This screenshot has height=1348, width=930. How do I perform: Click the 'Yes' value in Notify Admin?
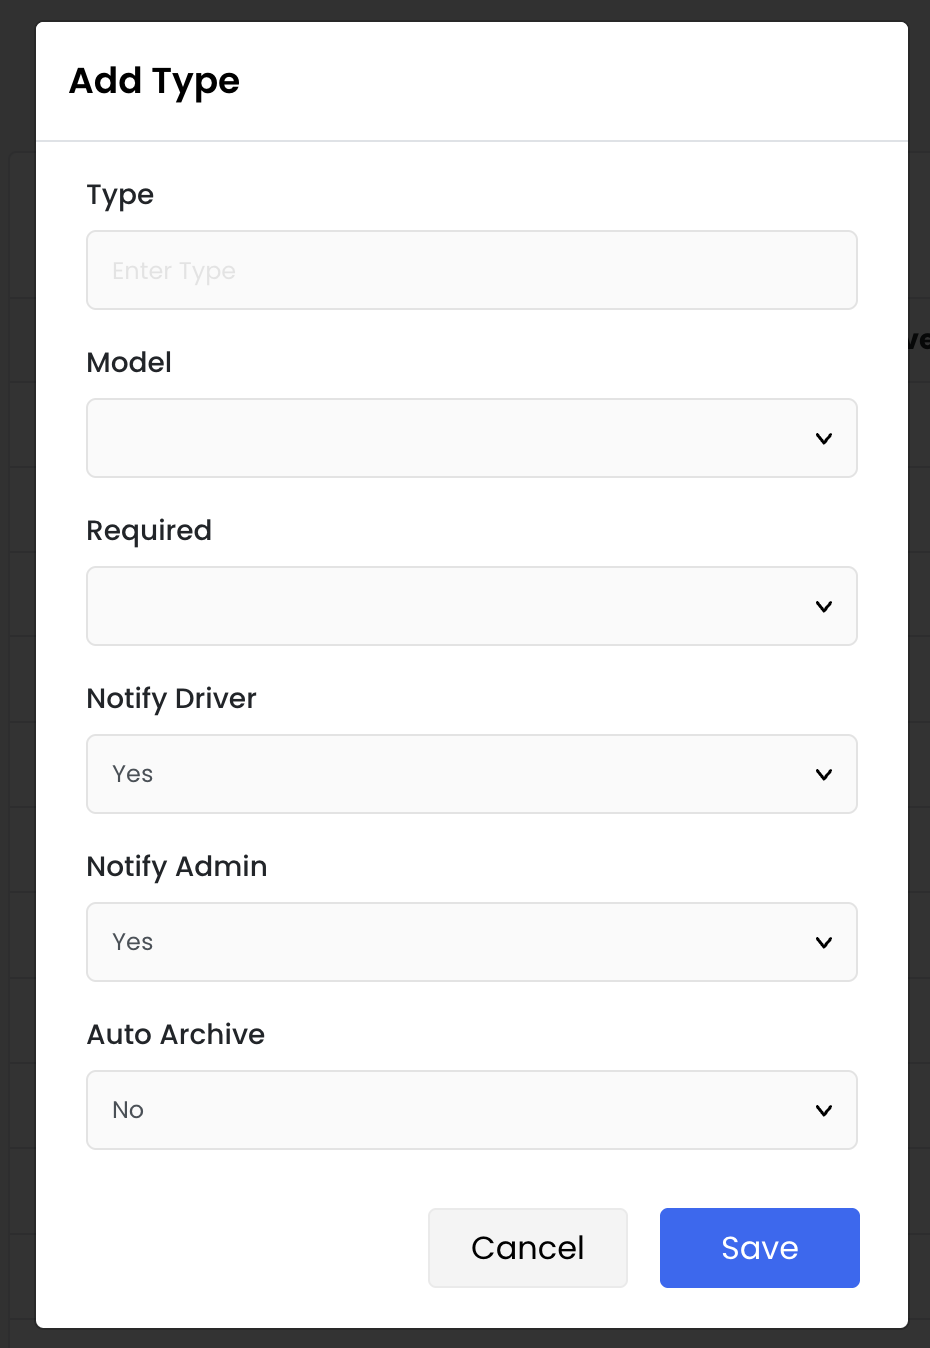(133, 942)
